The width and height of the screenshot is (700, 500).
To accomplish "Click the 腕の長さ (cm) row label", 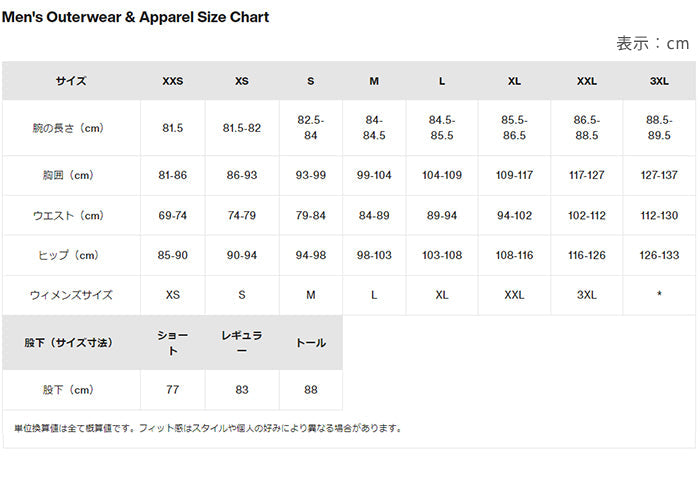I will 68,128.
